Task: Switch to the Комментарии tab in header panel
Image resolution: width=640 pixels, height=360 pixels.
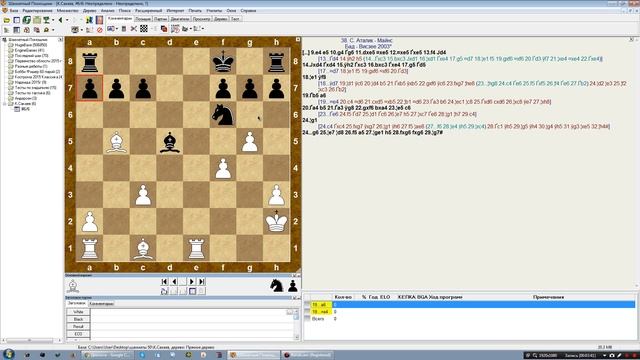Action: tap(102, 304)
